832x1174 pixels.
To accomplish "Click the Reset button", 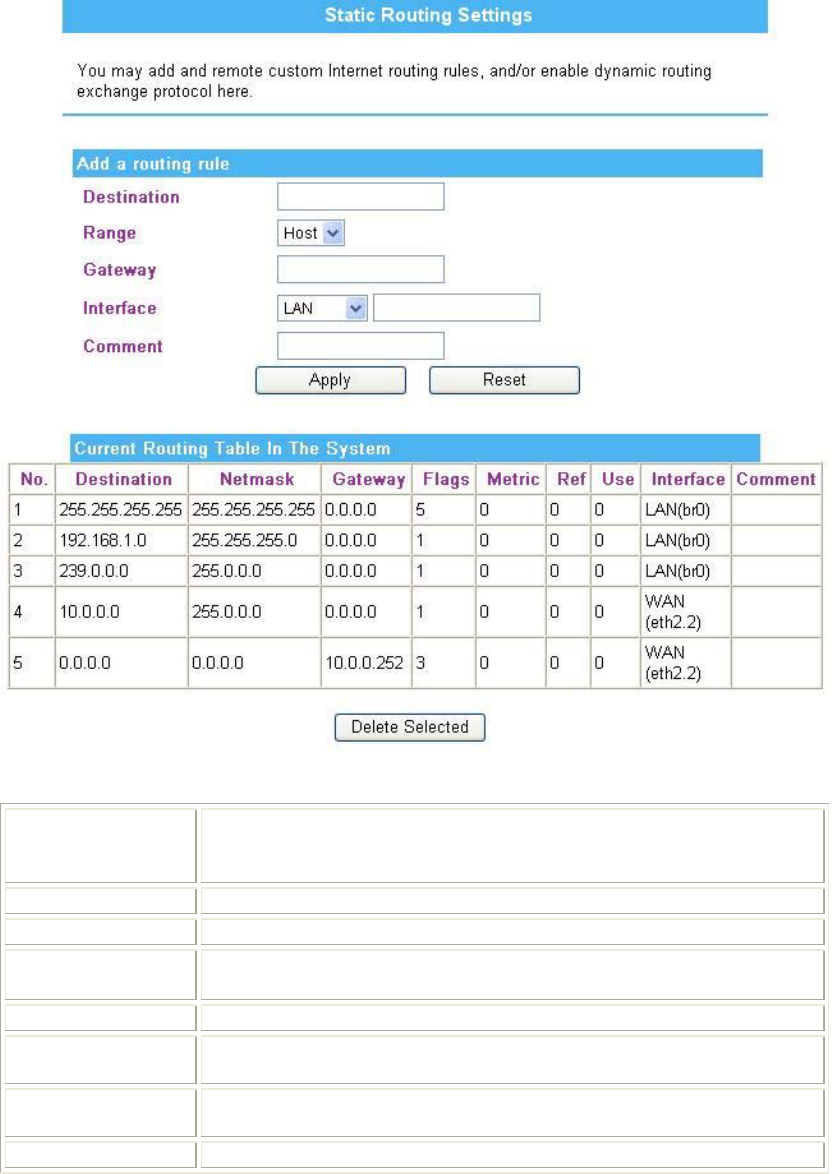I will 504,380.
